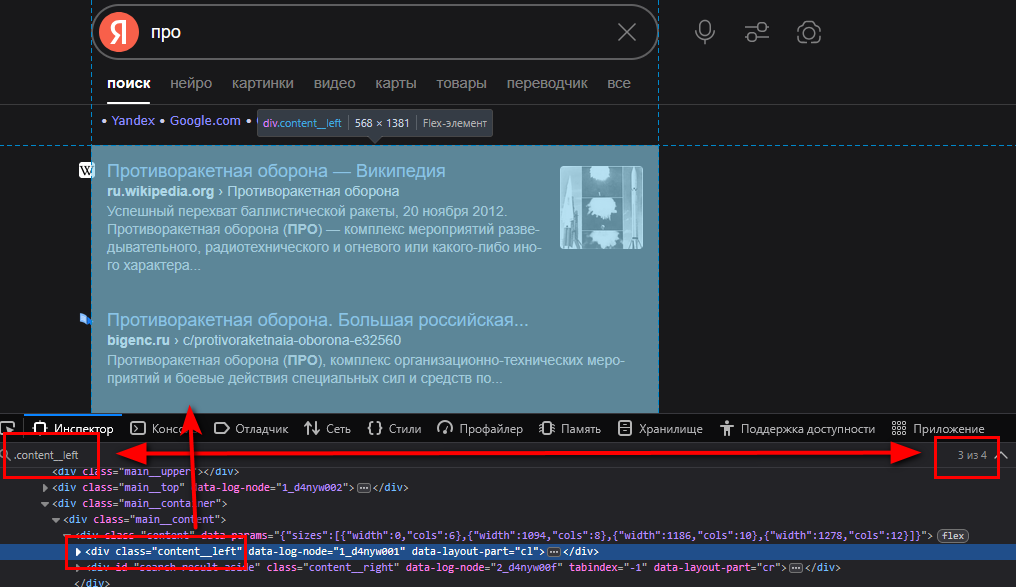Click the "3 из 4" match counter
This screenshot has height=587, width=1016.
pos(972,455)
